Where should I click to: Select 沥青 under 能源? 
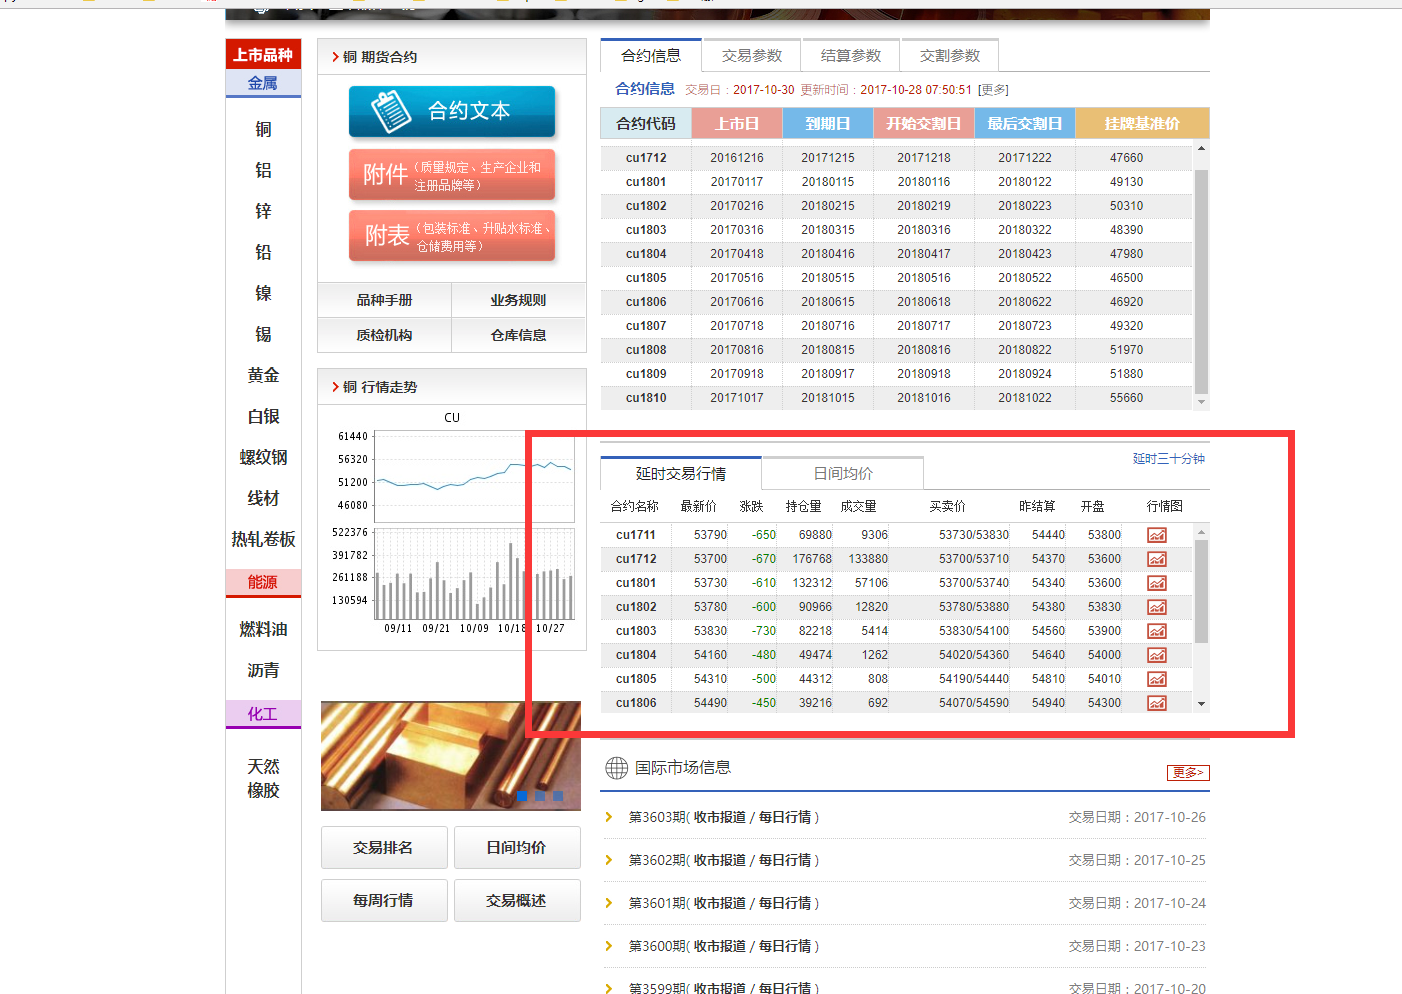click(263, 670)
